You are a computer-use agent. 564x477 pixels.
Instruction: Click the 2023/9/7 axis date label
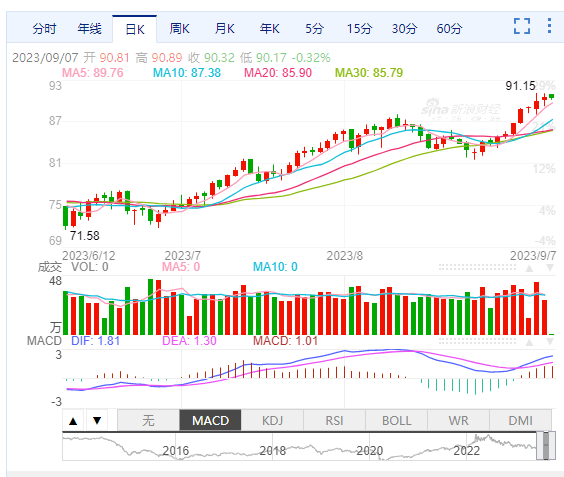tap(533, 256)
